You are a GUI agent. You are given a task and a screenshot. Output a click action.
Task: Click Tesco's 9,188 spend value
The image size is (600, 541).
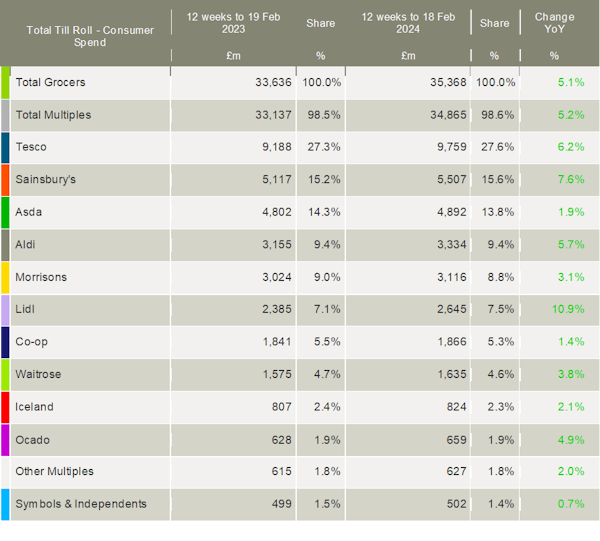[x=277, y=147]
